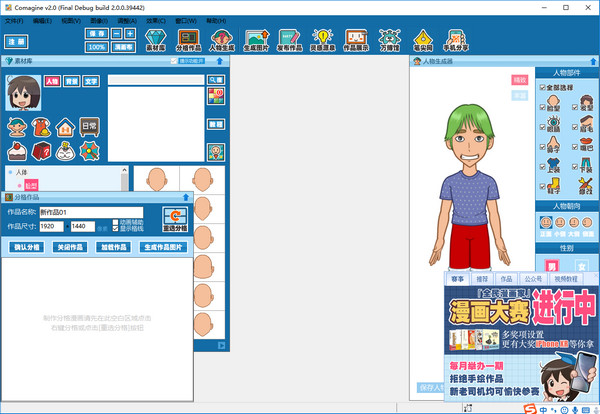
Task: Click the 生成图片 generate image icon
Action: pos(257,41)
